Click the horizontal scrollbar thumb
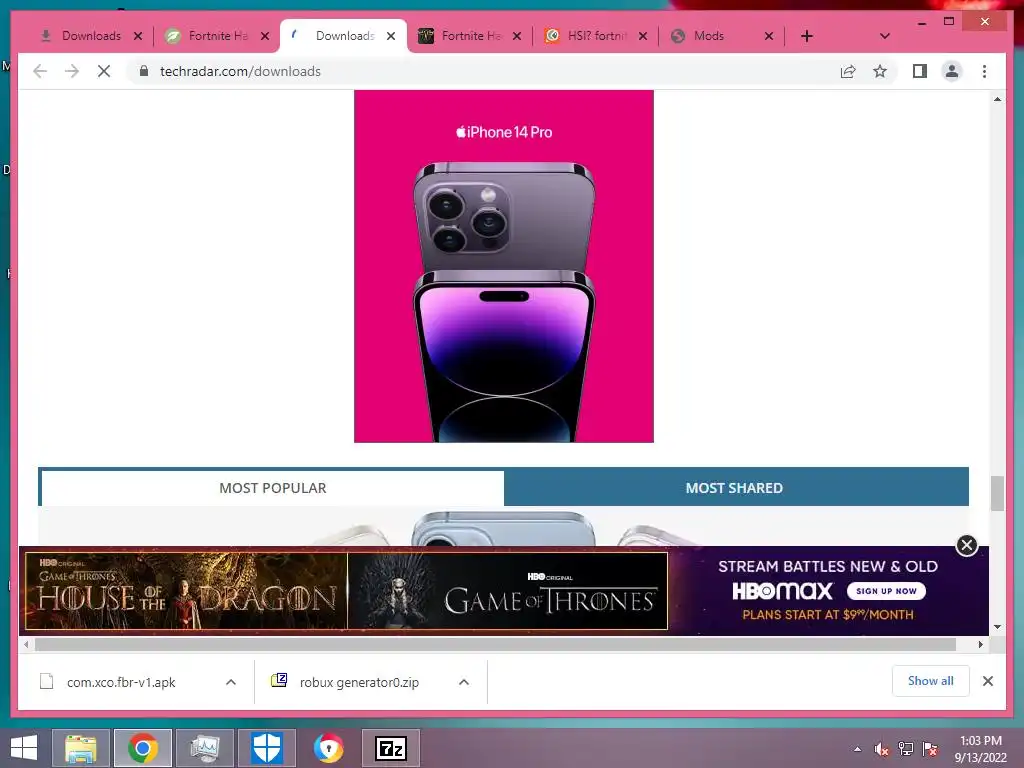The image size is (1024, 768). click(495, 645)
